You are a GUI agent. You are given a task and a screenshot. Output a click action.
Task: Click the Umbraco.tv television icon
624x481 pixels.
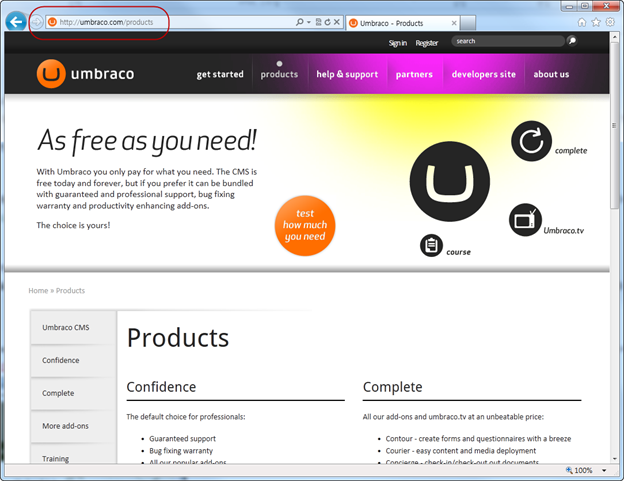click(x=525, y=220)
